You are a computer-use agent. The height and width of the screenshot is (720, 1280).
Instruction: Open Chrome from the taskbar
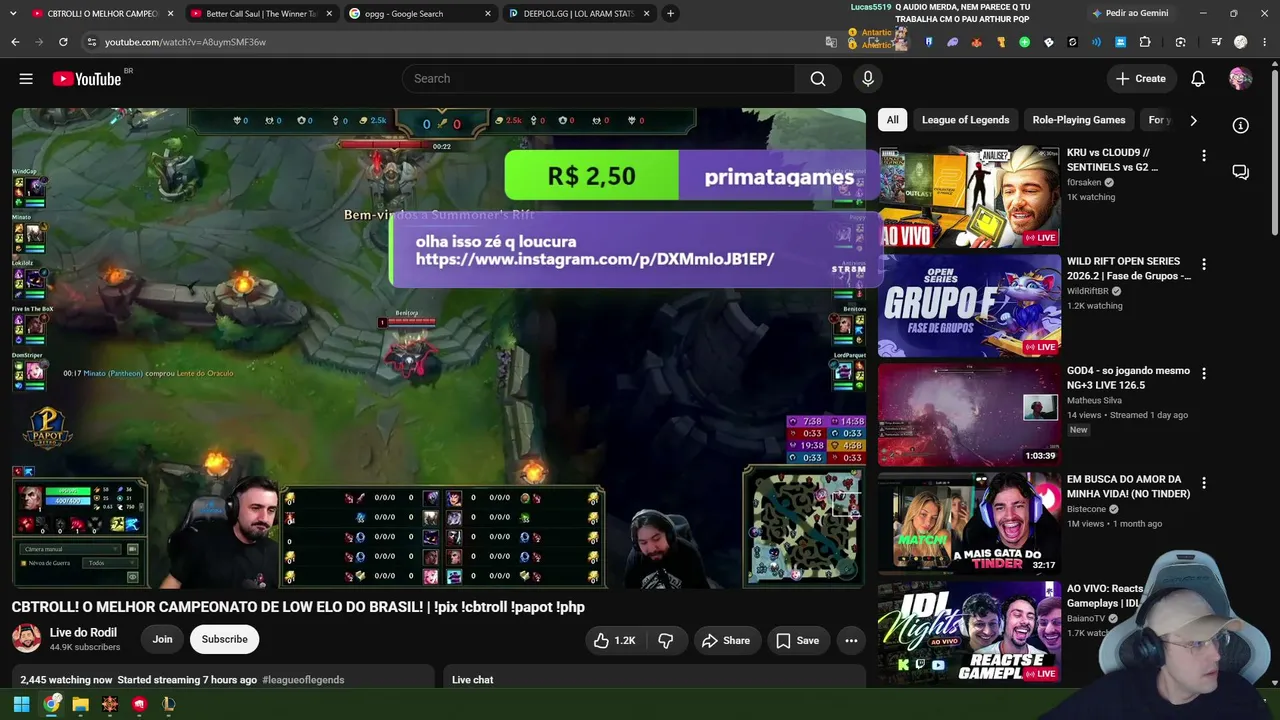[51, 704]
